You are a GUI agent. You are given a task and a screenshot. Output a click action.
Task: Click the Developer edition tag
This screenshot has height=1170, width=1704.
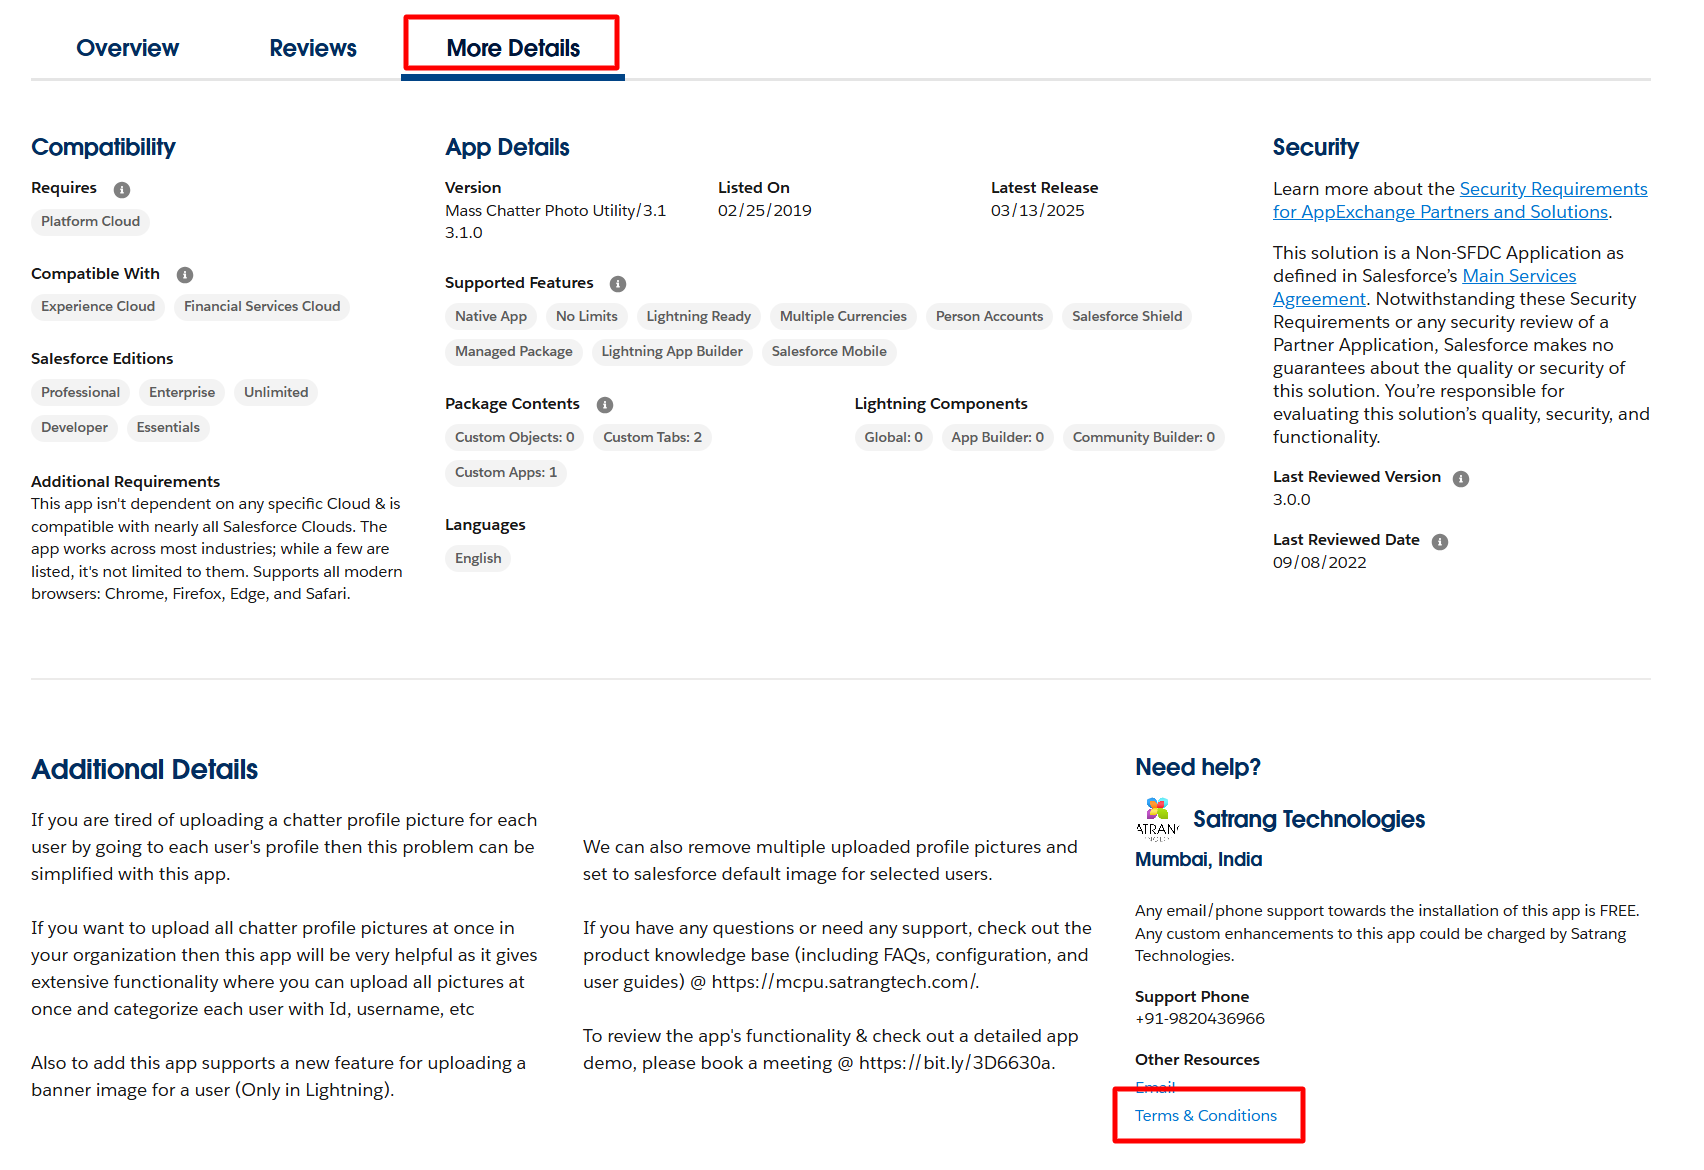point(74,428)
